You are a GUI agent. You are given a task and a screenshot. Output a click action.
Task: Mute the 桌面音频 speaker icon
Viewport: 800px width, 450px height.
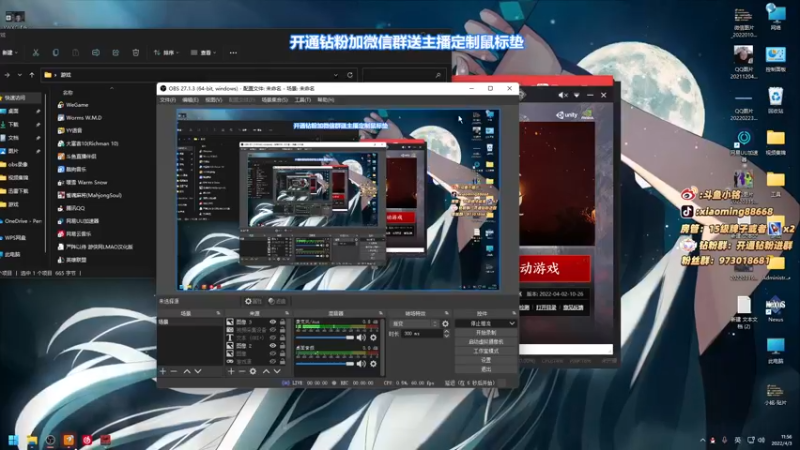click(x=361, y=363)
